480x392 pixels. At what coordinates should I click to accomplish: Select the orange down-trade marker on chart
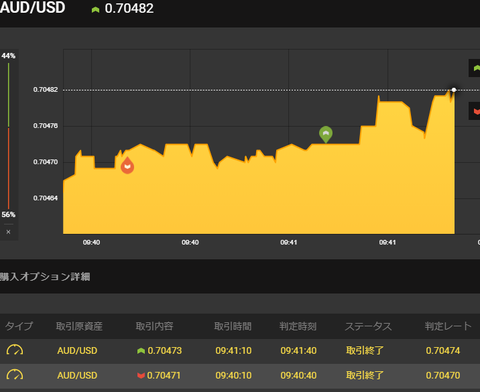point(127,165)
